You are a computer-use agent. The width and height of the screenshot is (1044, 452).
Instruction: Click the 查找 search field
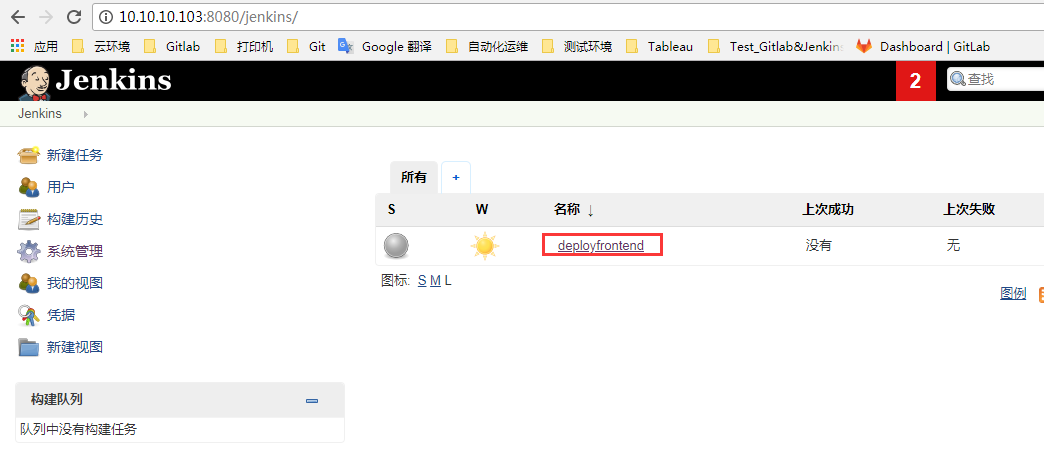pyautogui.click(x=995, y=79)
